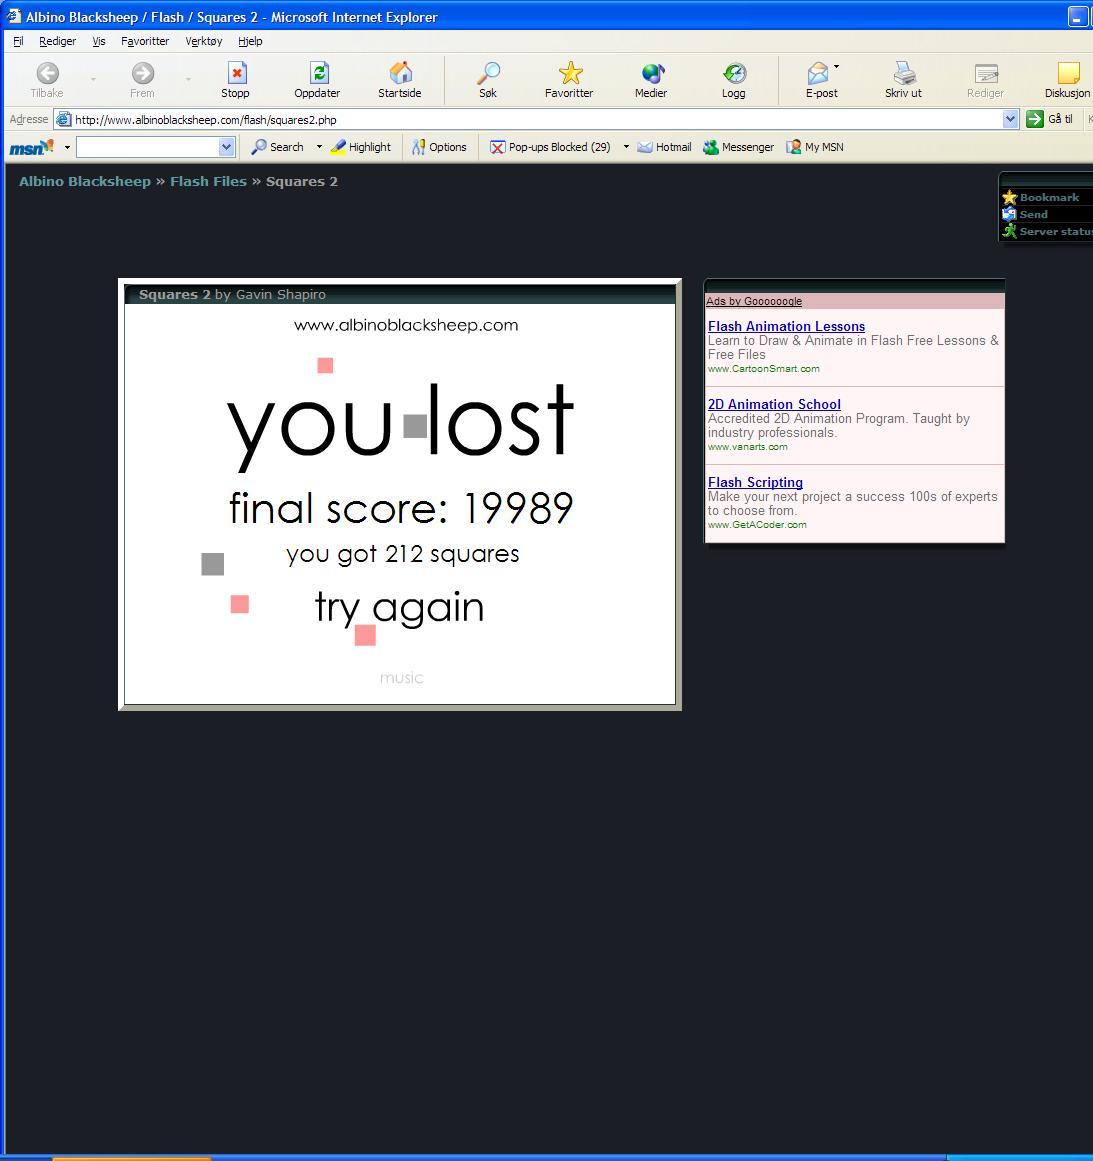1093x1161 pixels.
Task: Expand the E-post dropdown arrow
Action: click(837, 67)
